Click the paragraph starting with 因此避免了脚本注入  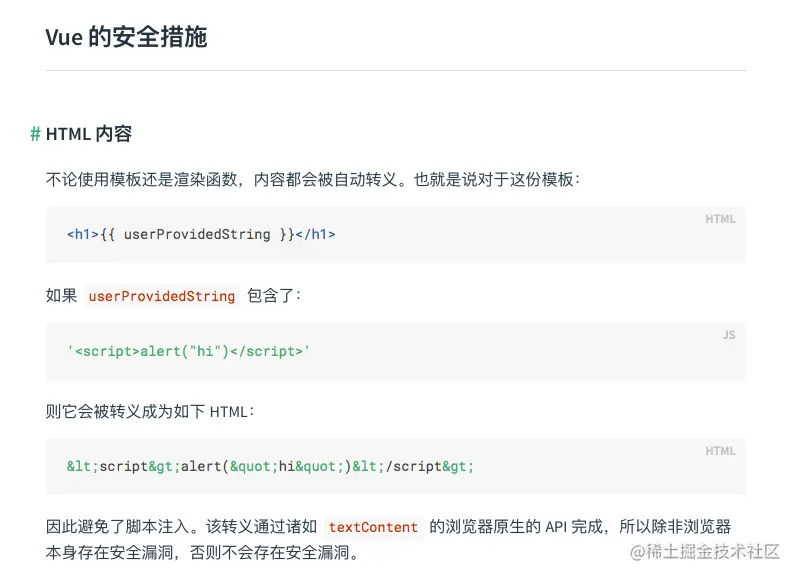coord(182,527)
